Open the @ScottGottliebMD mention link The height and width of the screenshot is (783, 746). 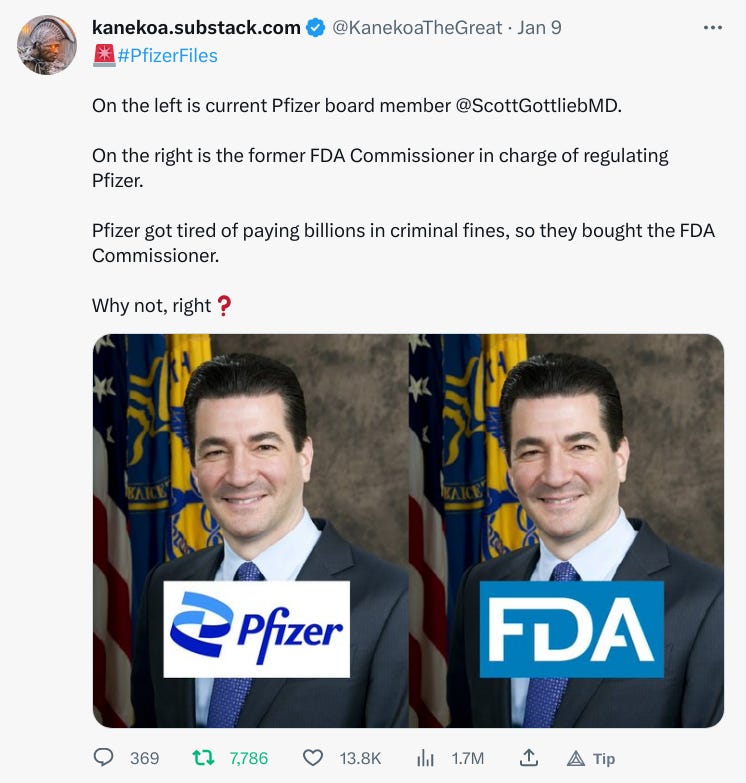coord(537,106)
